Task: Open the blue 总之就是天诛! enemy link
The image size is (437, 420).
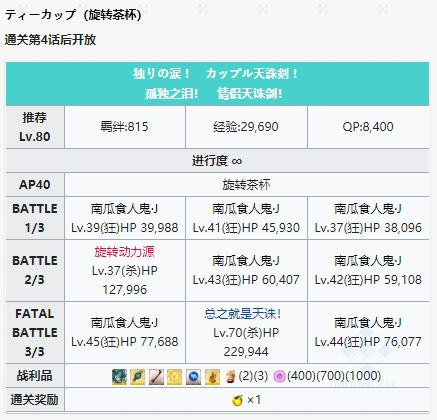Action: point(243,313)
